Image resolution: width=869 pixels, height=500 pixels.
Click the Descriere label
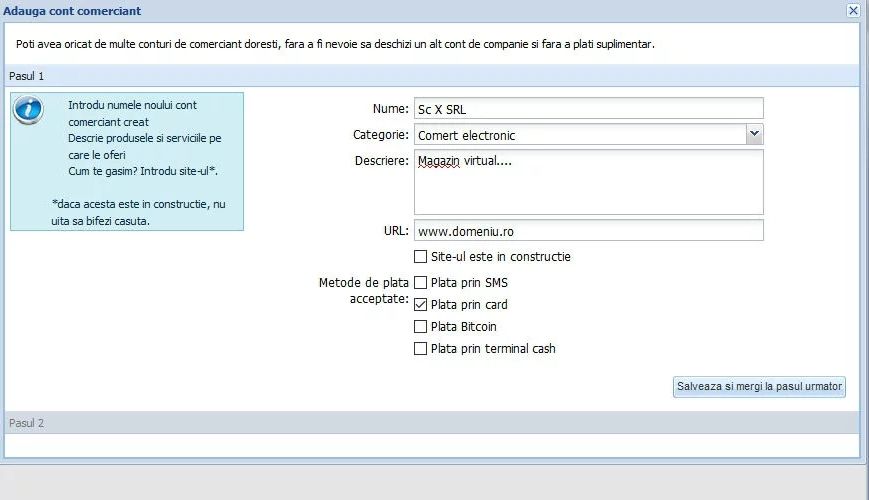pos(381,160)
